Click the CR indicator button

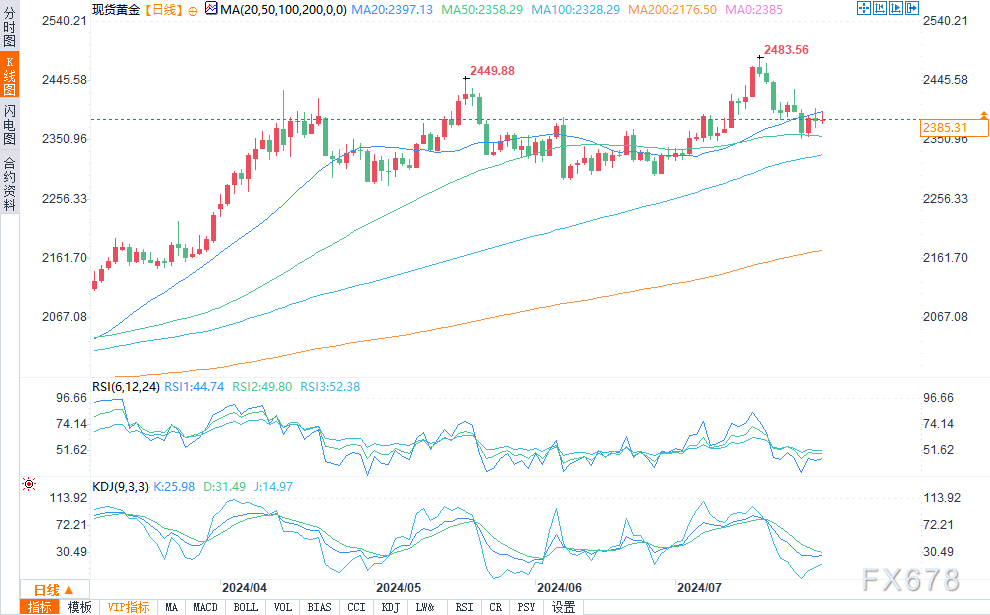tap(496, 607)
